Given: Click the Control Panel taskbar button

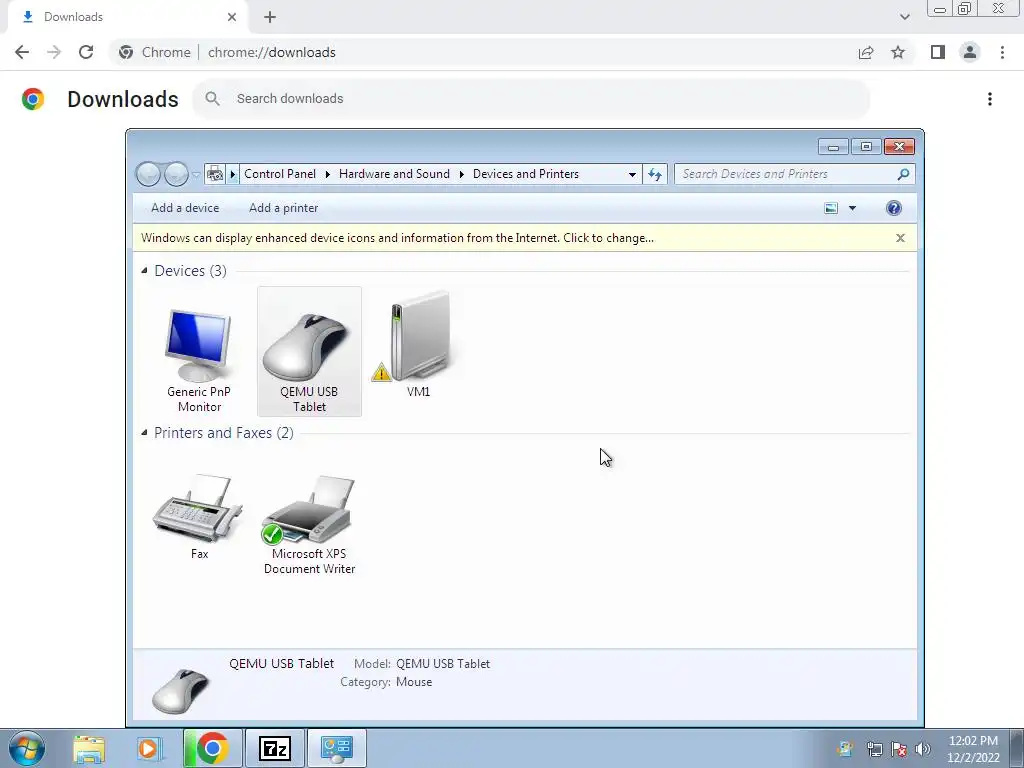Looking at the screenshot, I should pos(337,748).
